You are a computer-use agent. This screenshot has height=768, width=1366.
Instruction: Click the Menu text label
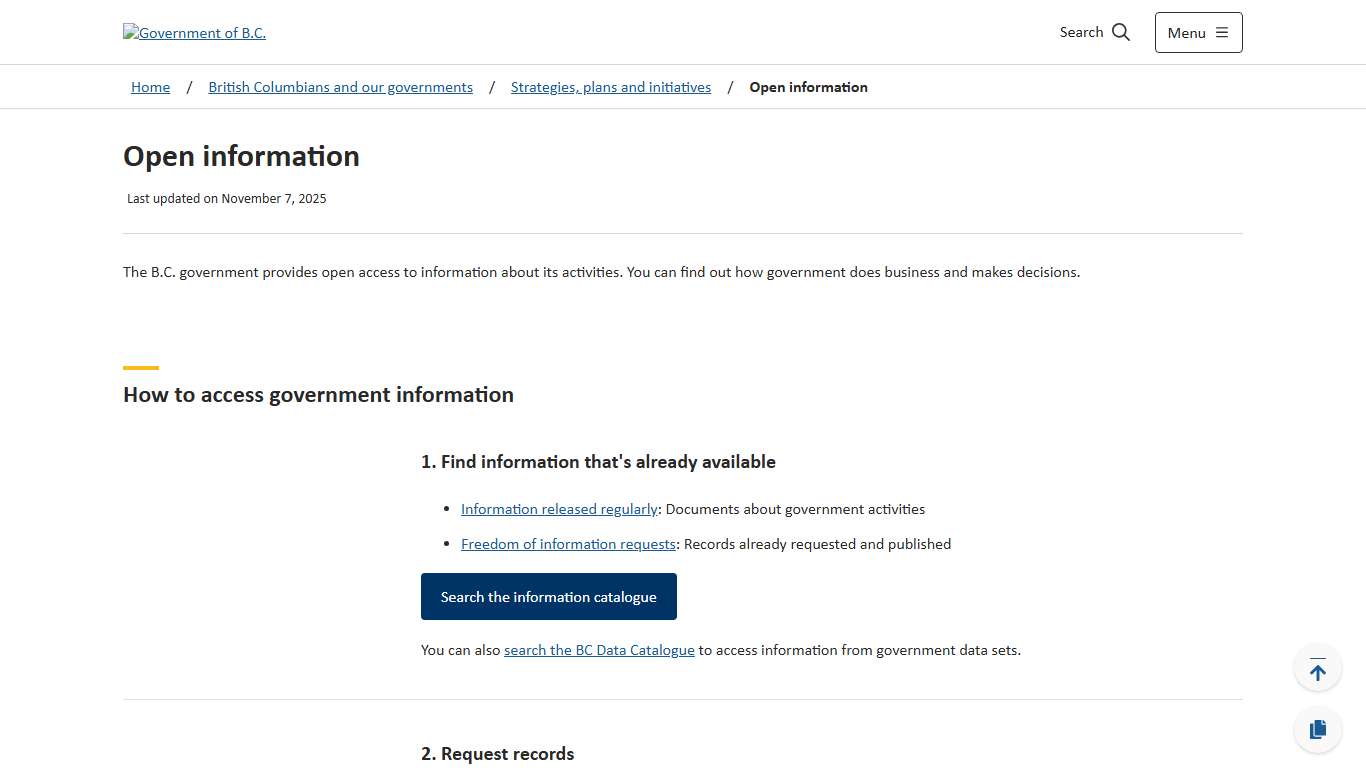[1186, 32]
